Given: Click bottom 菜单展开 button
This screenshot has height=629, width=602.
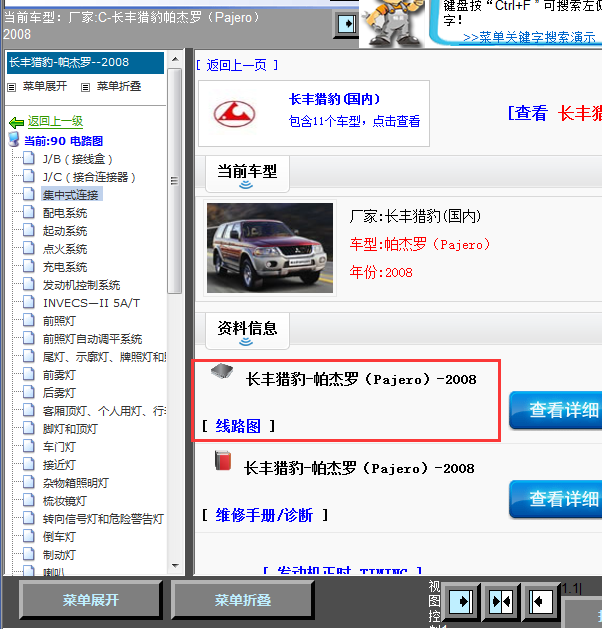Looking at the screenshot, I should pos(91,600).
